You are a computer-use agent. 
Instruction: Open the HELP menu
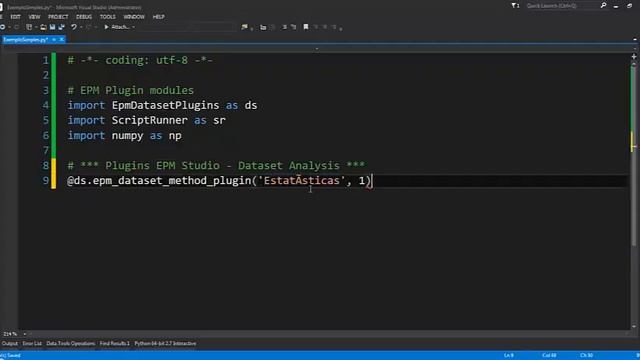coord(158,17)
